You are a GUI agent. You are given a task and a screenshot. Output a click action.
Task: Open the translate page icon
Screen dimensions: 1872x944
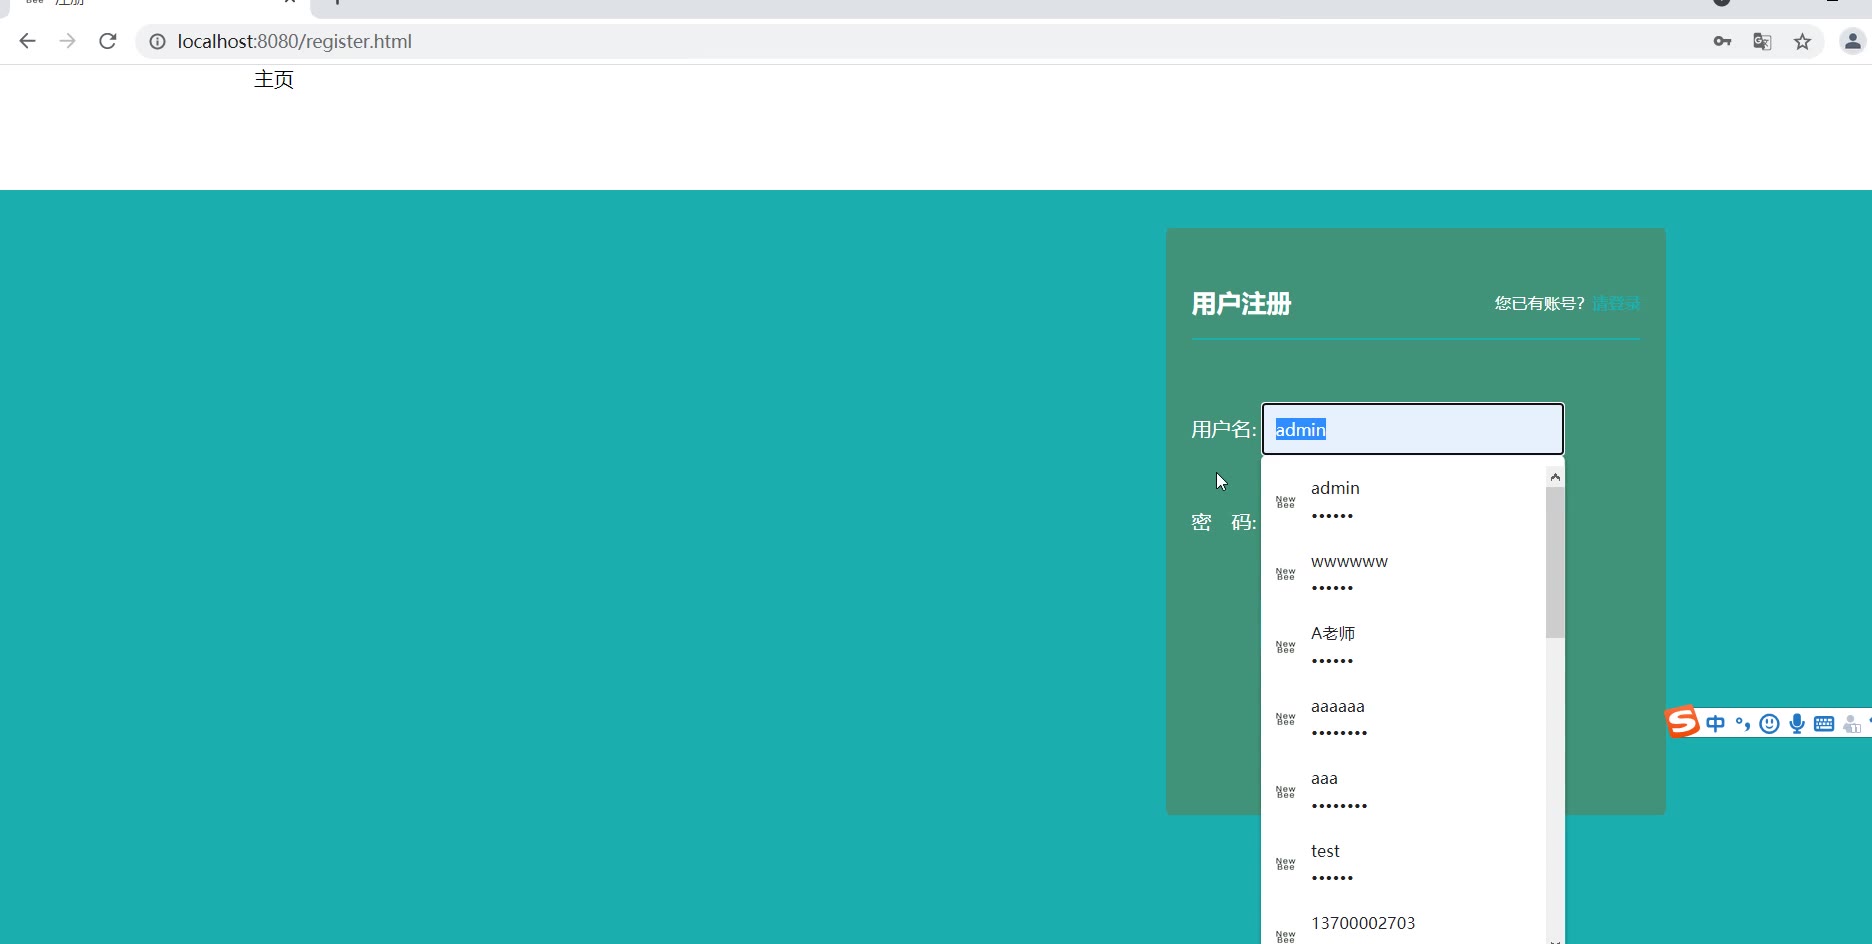click(1762, 41)
